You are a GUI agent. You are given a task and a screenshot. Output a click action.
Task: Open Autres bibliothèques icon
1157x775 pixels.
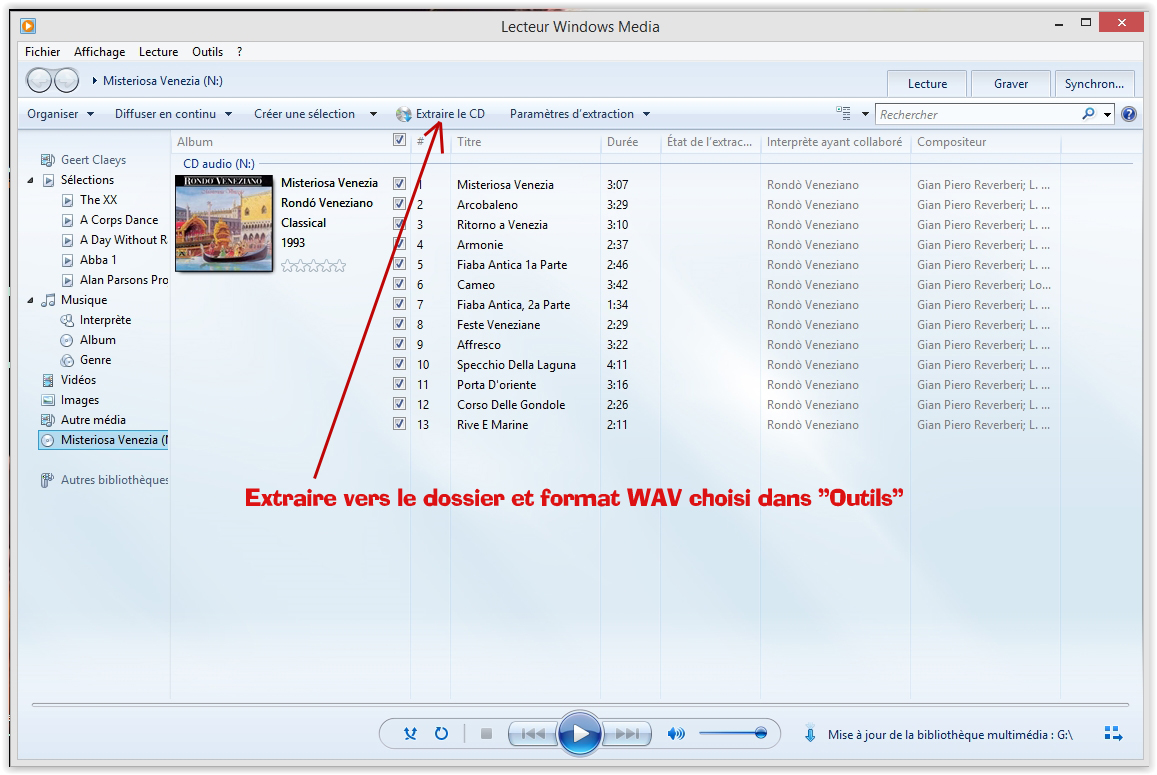click(x=47, y=480)
